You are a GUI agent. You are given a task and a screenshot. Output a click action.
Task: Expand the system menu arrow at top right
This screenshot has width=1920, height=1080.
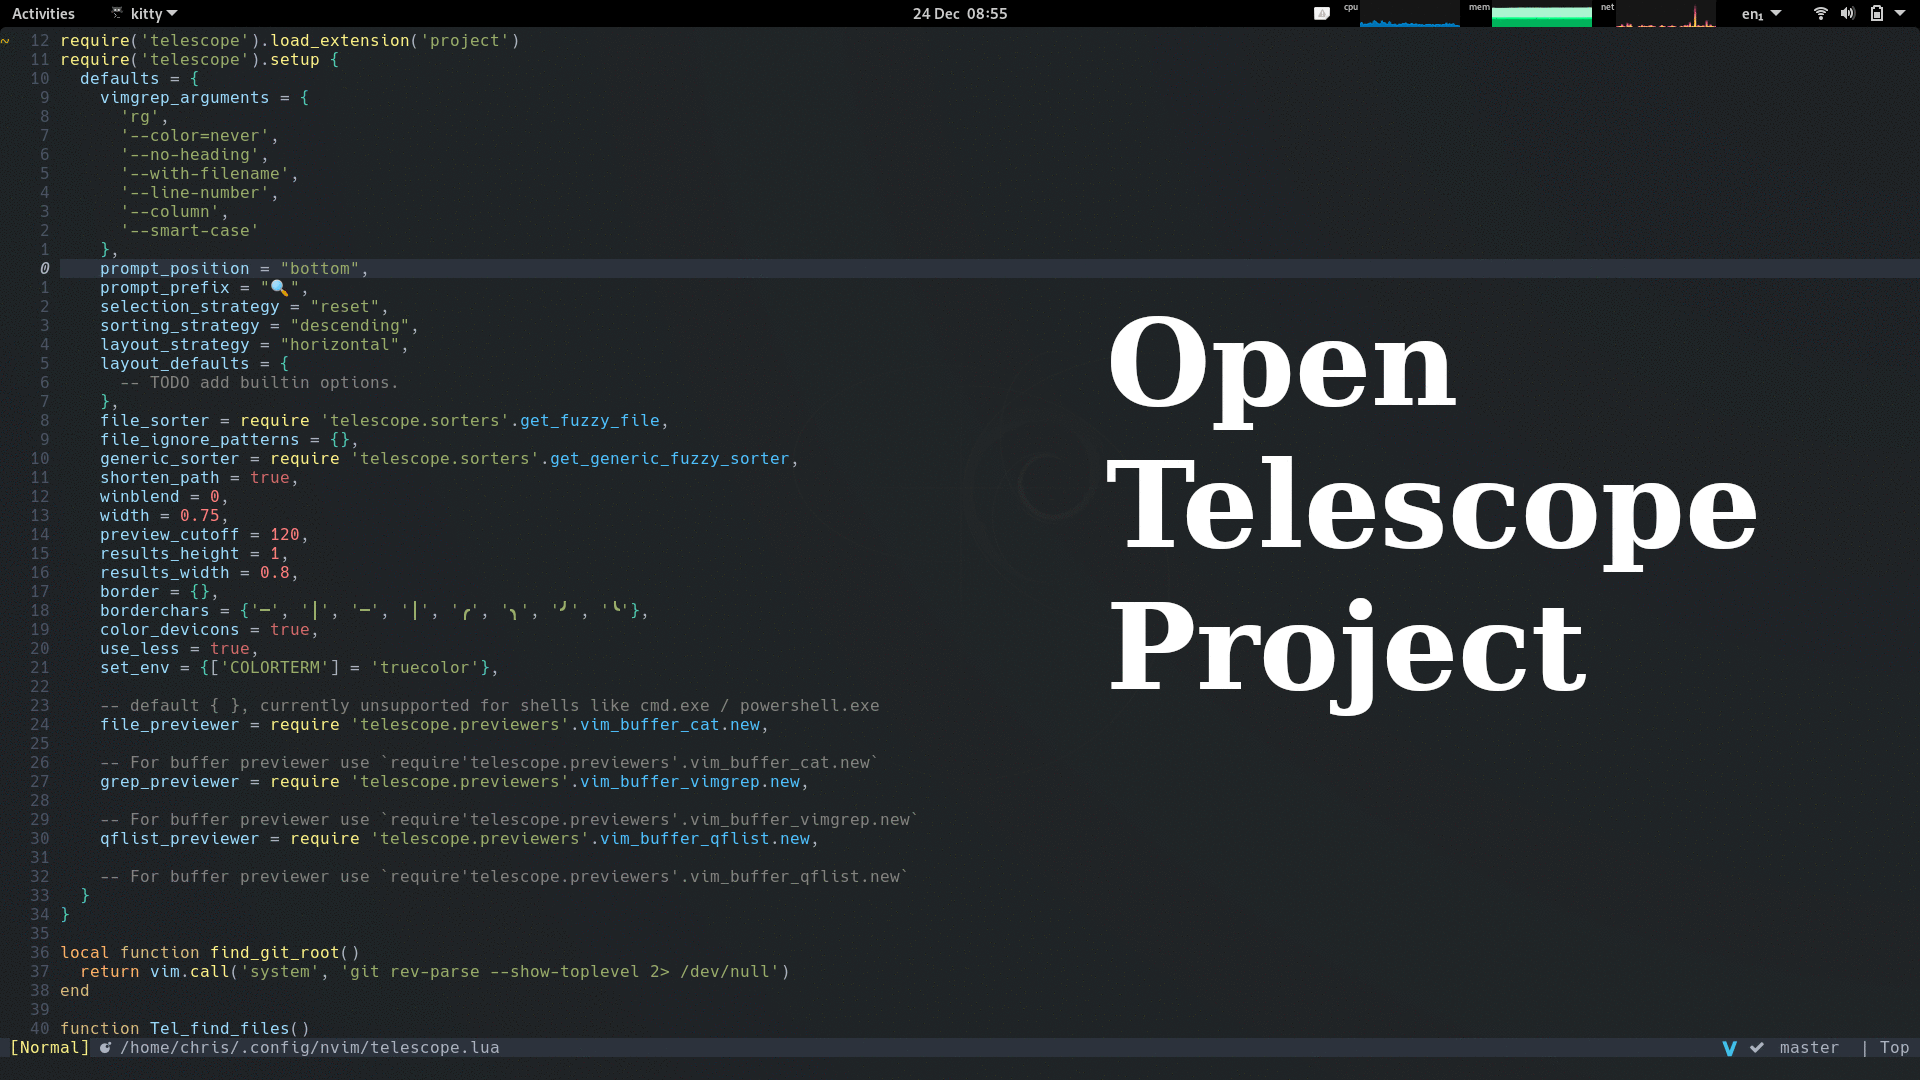coord(1900,13)
